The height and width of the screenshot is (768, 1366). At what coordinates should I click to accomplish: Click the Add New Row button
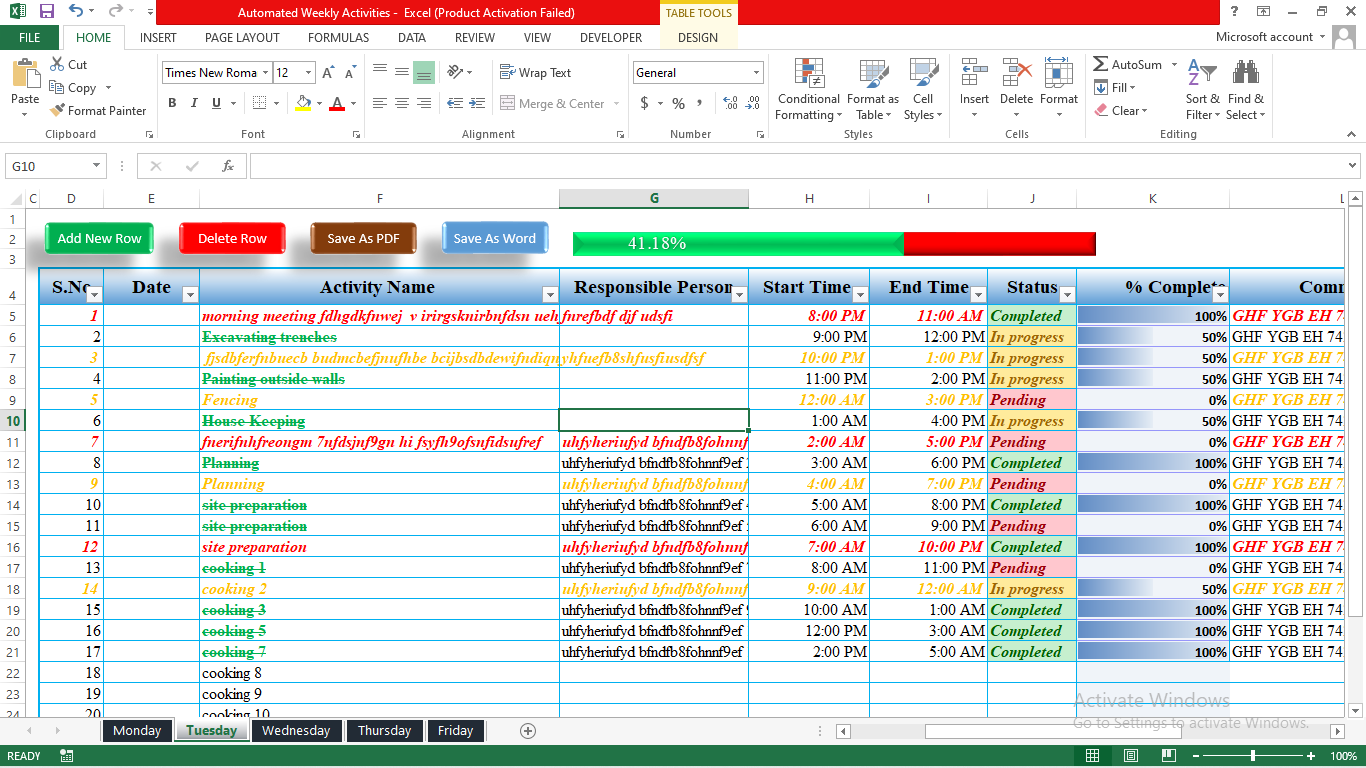pos(99,239)
